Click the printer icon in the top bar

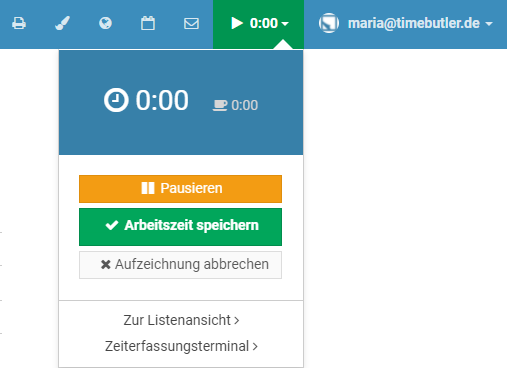tap(19, 23)
